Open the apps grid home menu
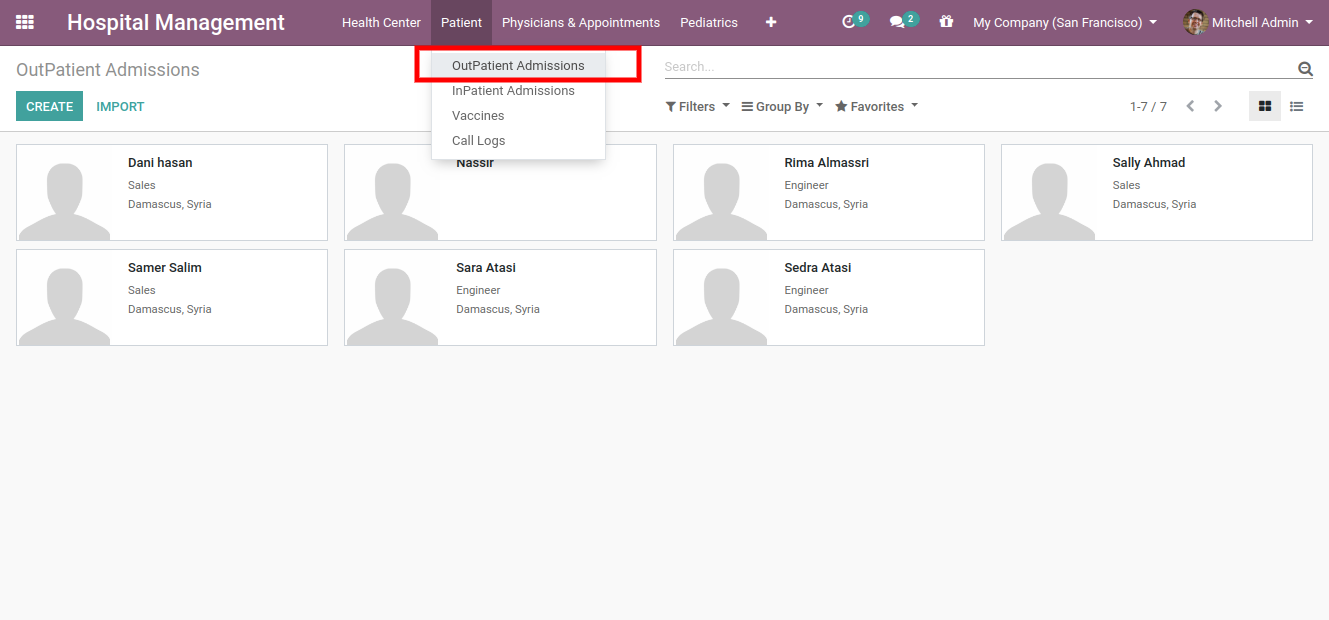 click(x=25, y=22)
